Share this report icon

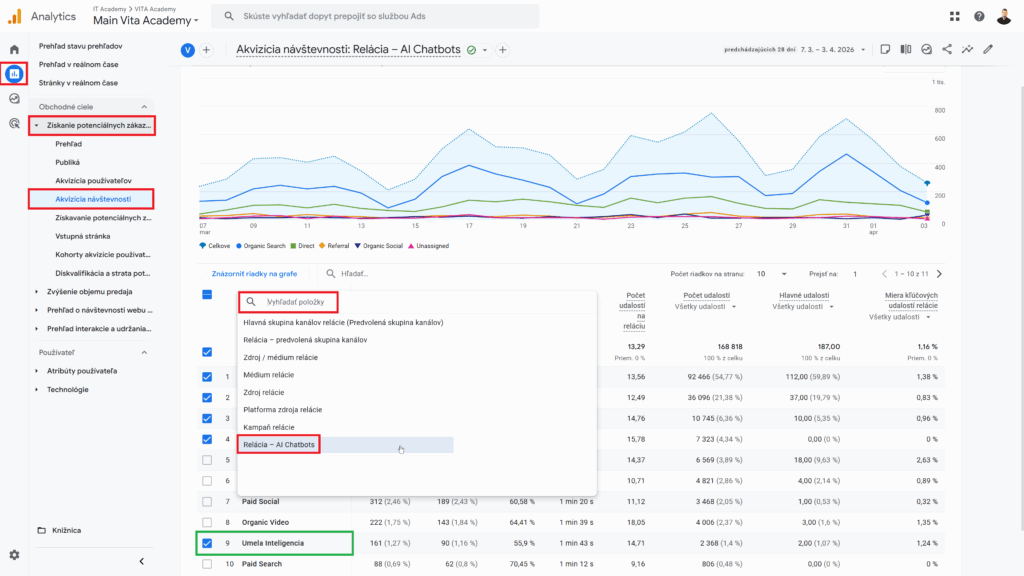click(947, 50)
